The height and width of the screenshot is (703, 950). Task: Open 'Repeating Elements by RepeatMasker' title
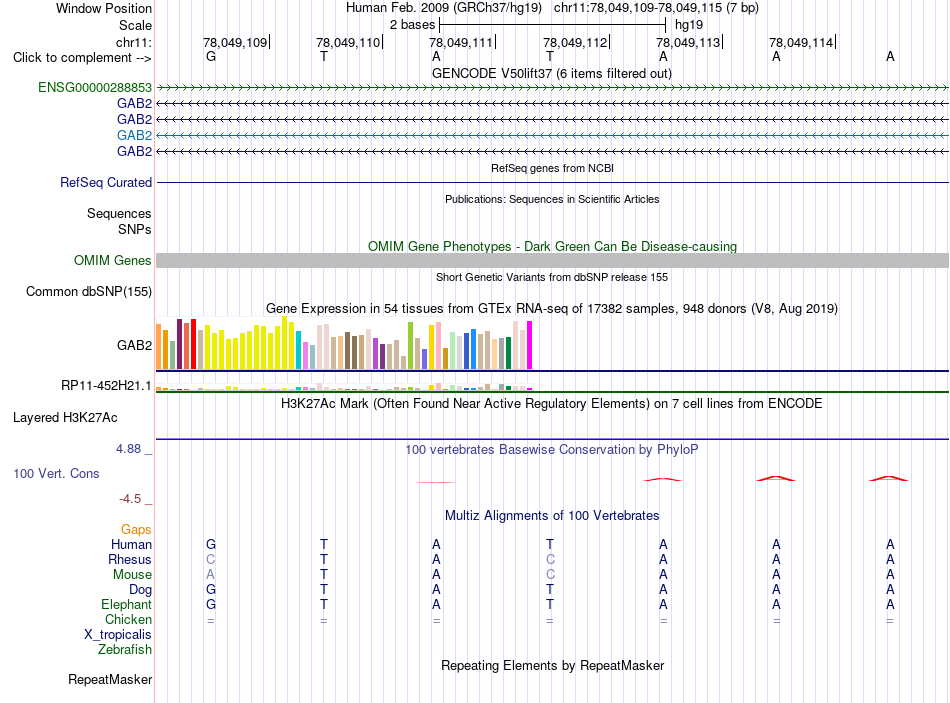pos(552,665)
